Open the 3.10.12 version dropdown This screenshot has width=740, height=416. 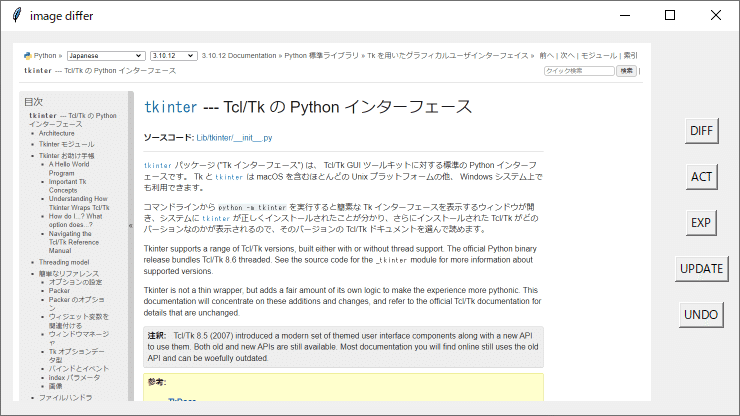tap(173, 56)
